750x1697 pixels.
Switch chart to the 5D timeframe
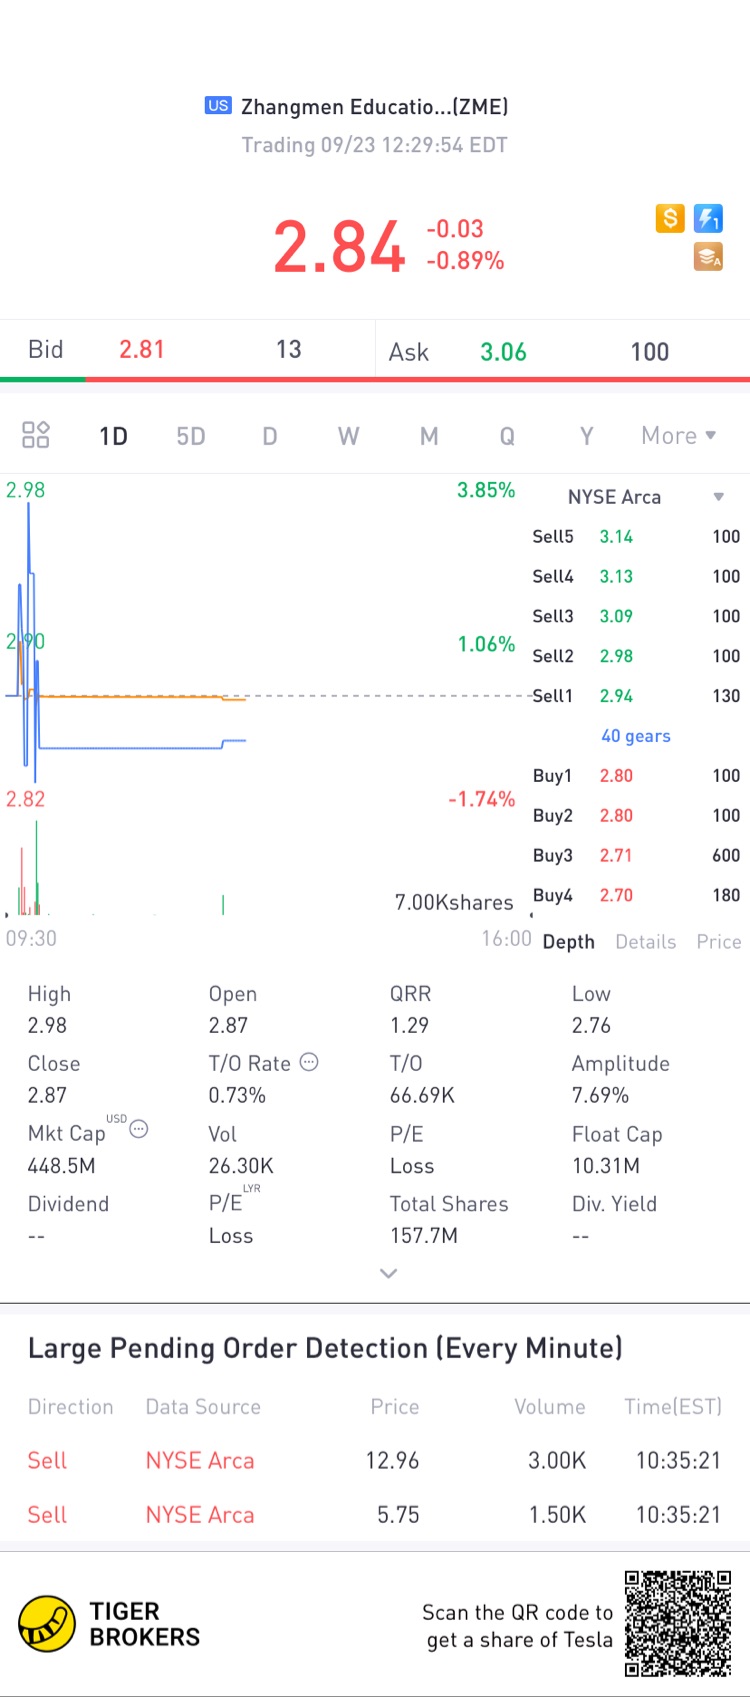(x=190, y=436)
